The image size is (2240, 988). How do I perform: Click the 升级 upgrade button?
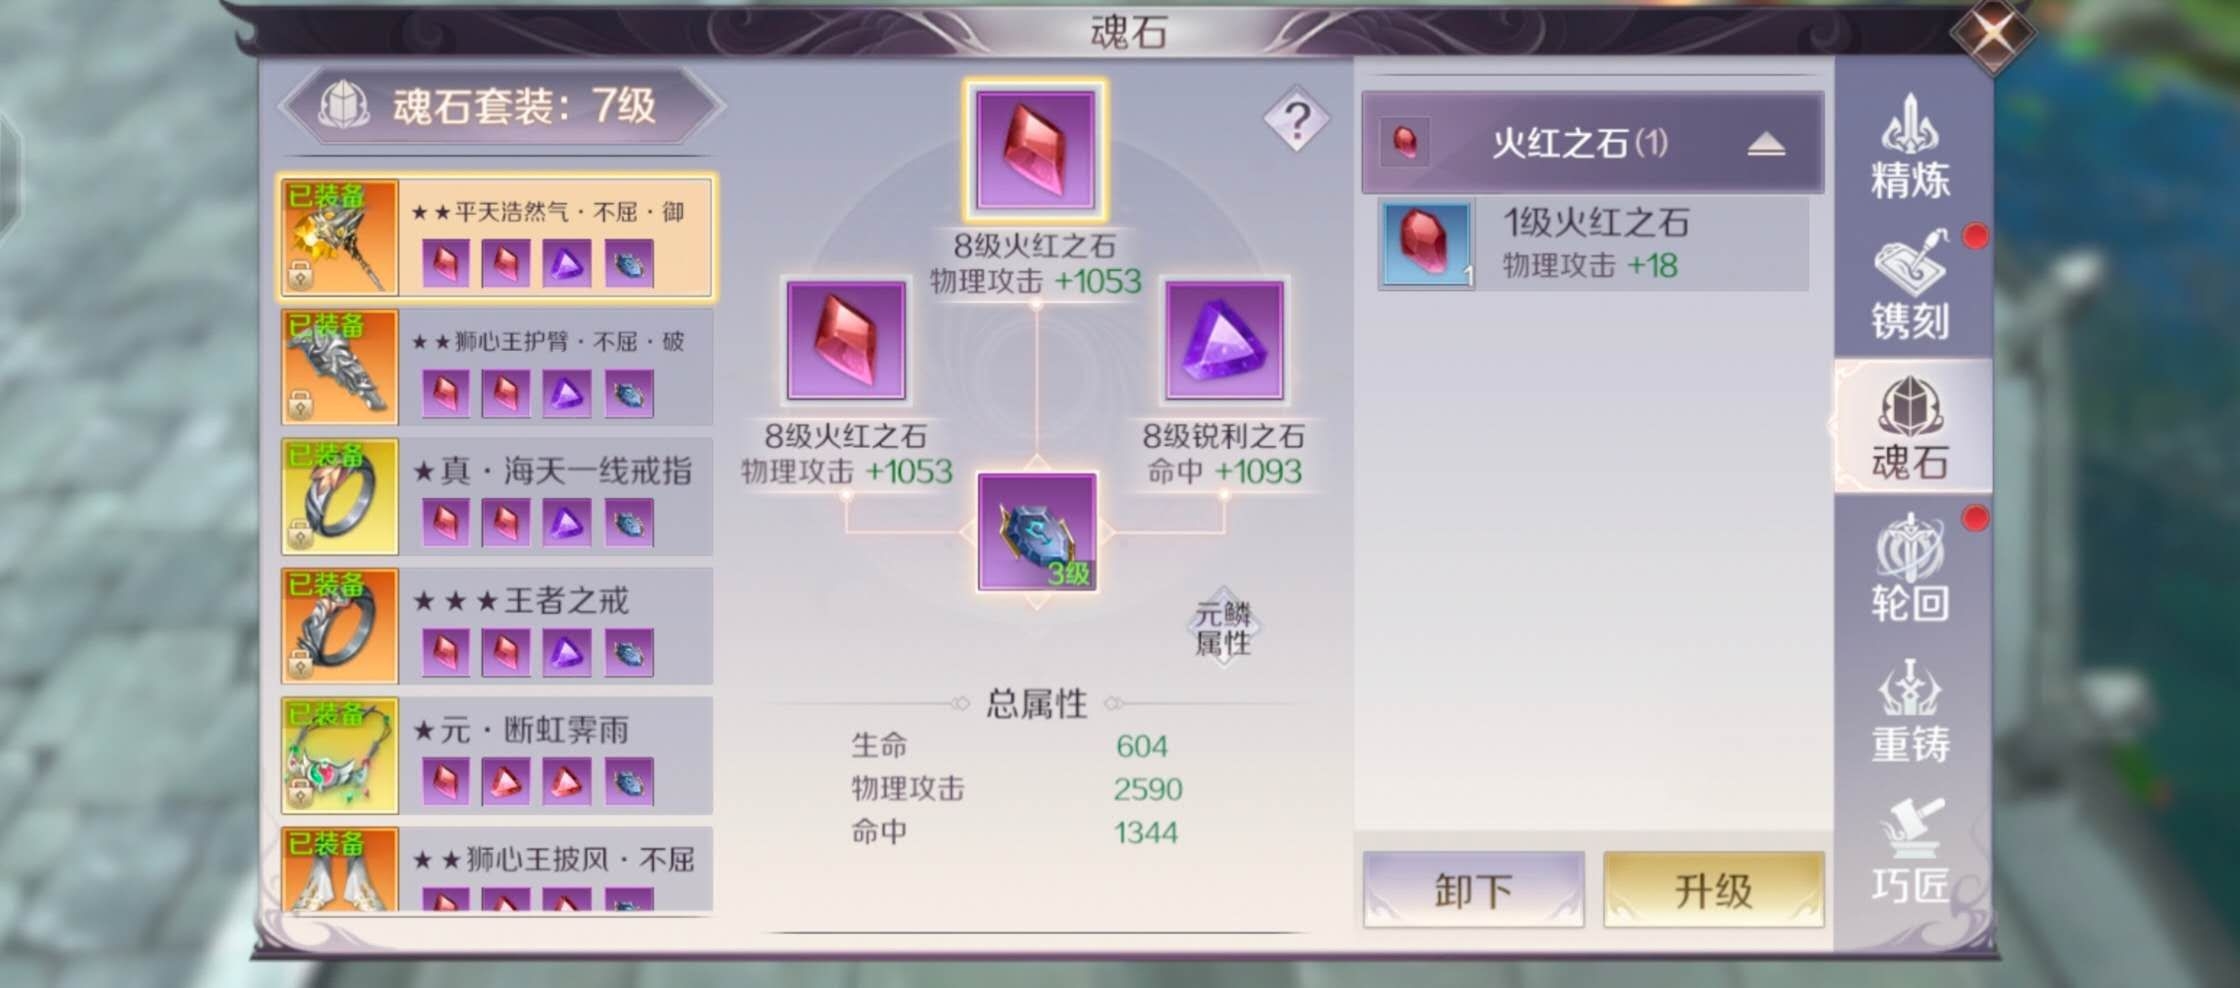[1714, 890]
